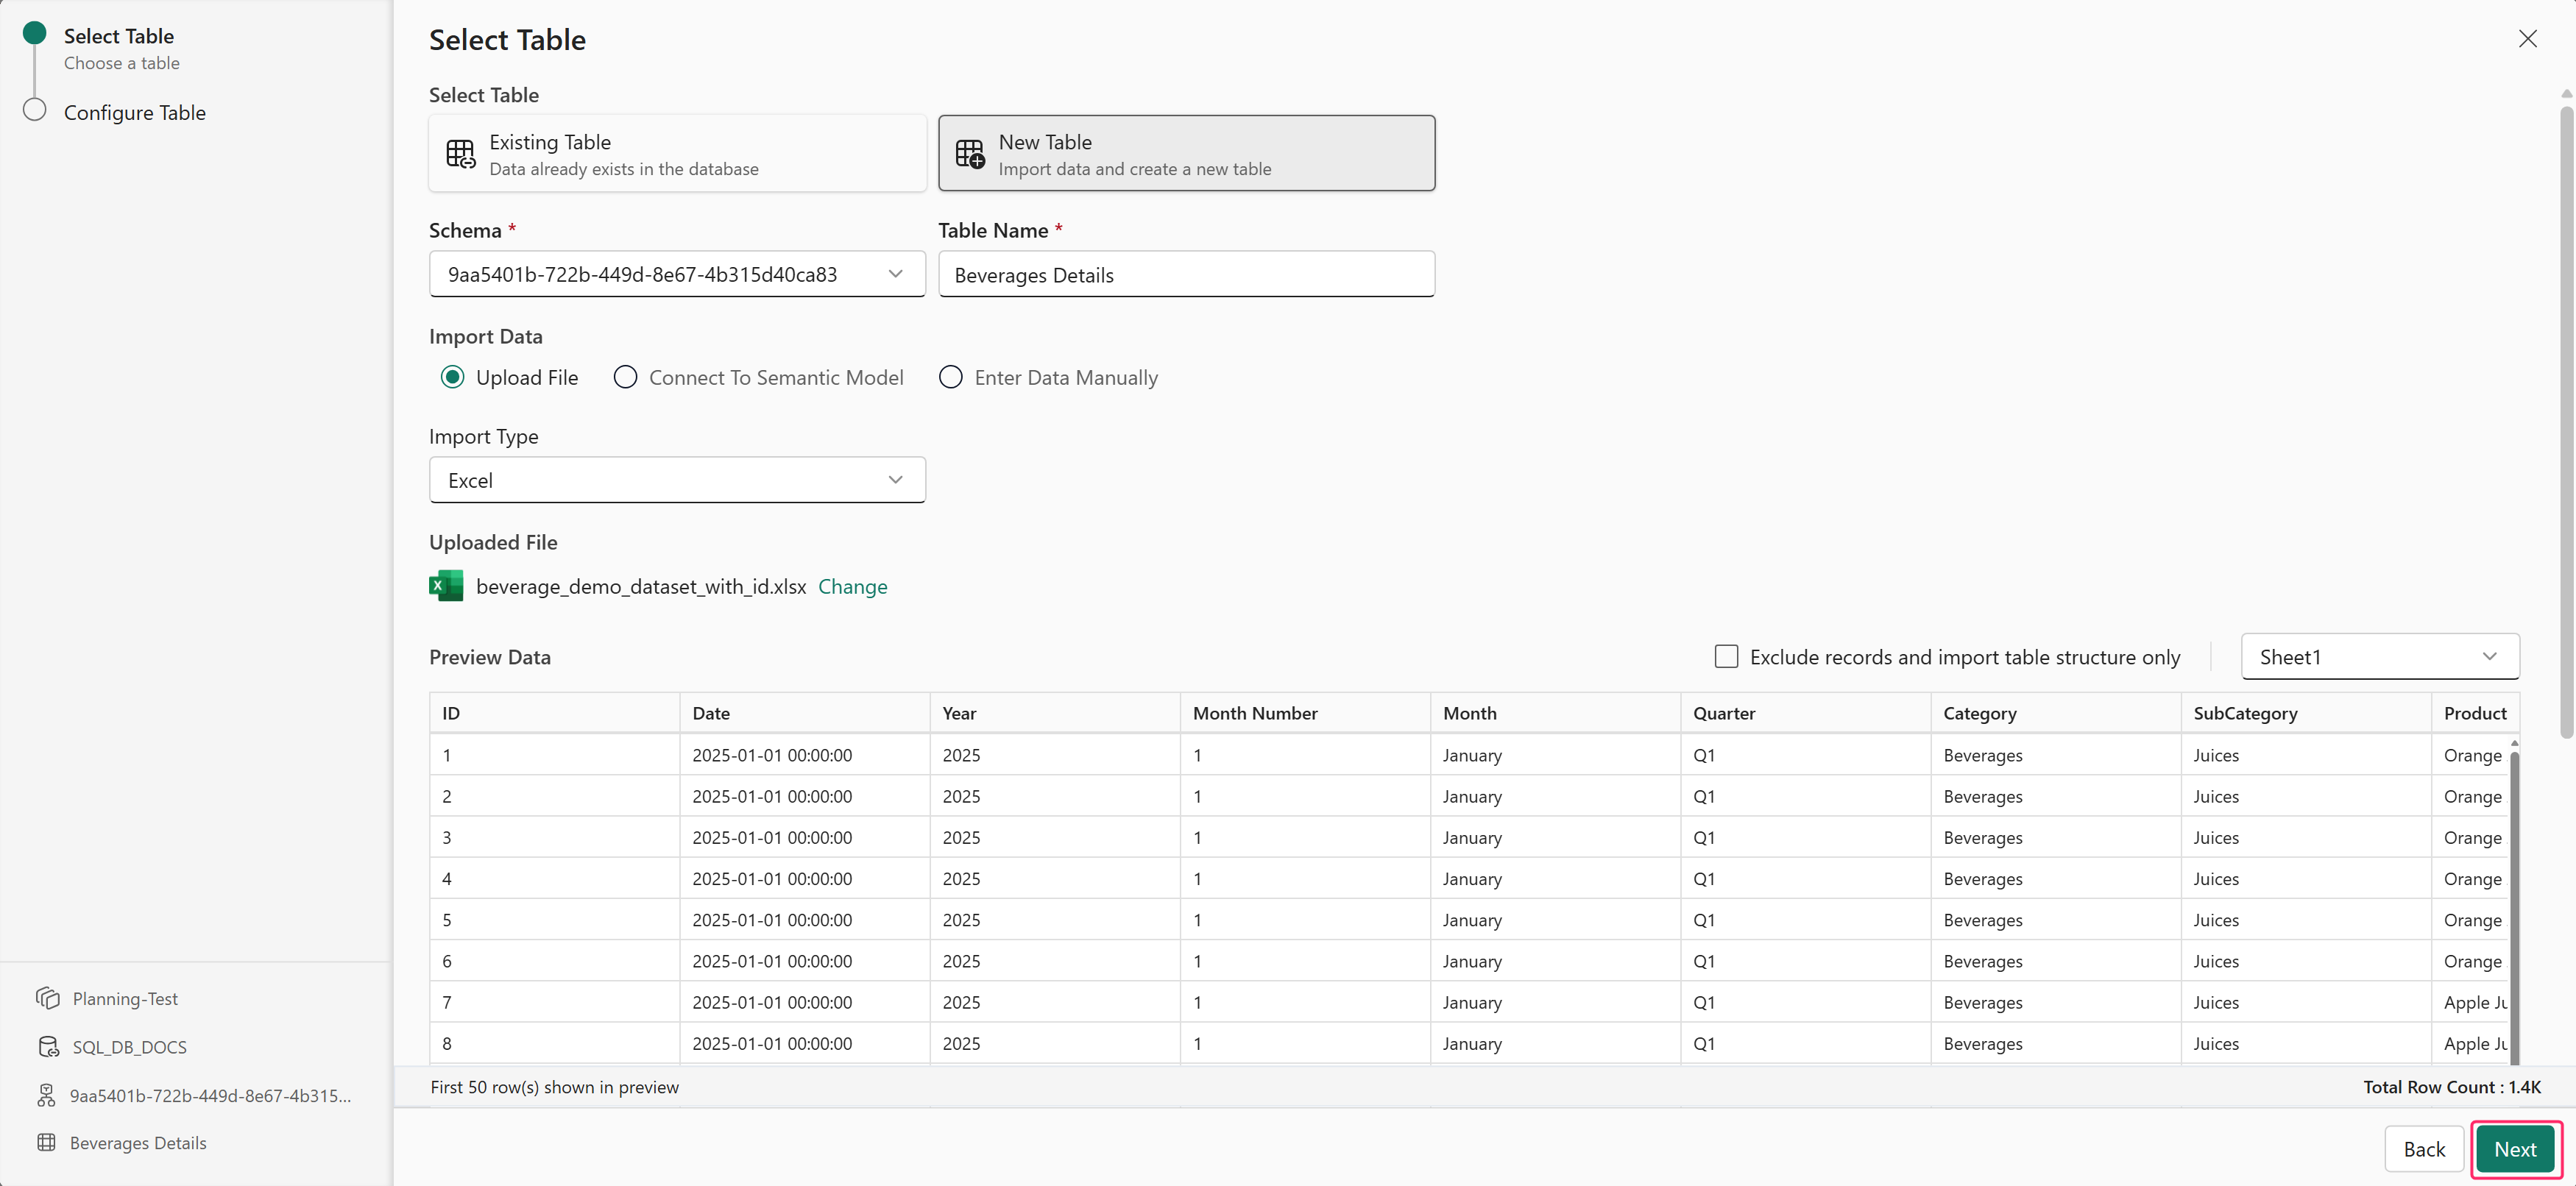This screenshot has height=1186, width=2576.
Task: Click the Change file link
Action: click(x=852, y=586)
